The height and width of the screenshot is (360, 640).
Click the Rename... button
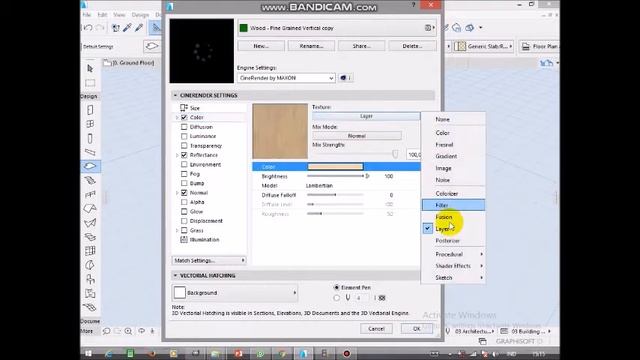point(311,46)
